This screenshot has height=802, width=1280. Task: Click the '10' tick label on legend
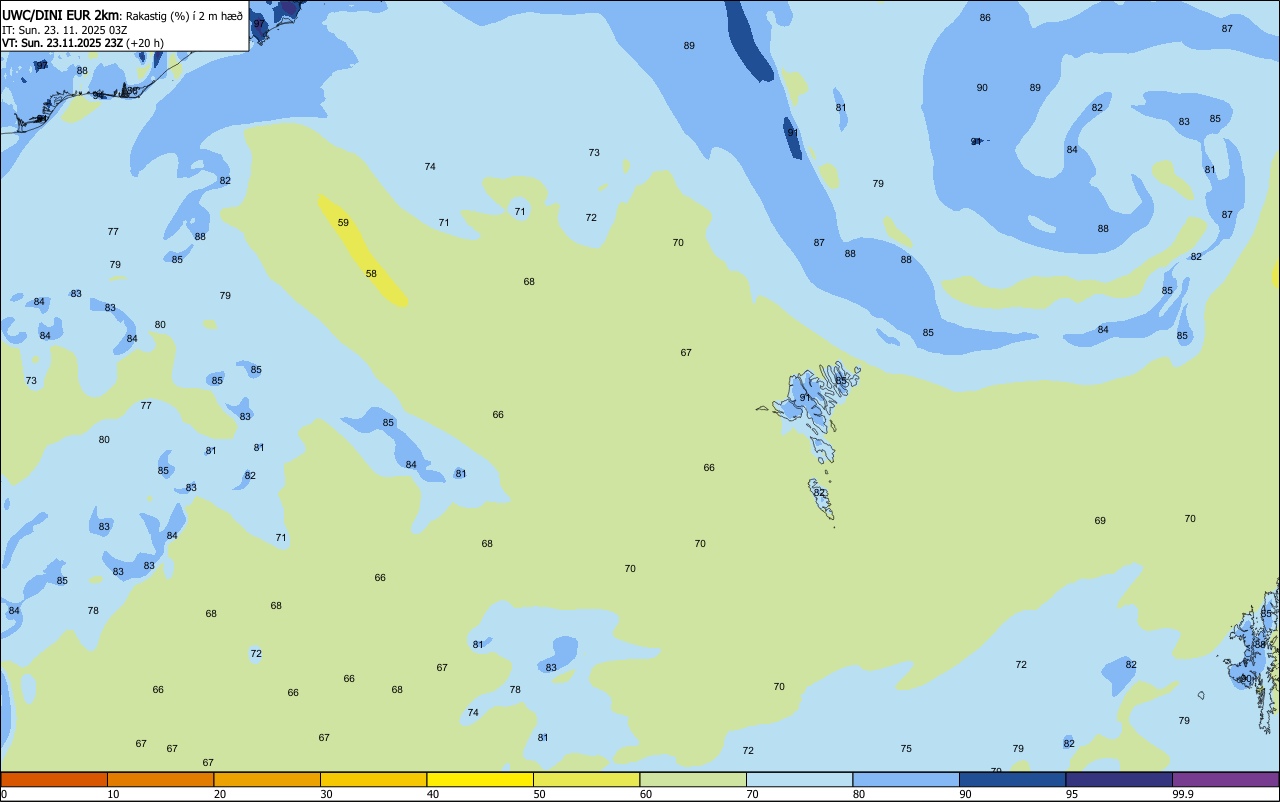click(113, 794)
